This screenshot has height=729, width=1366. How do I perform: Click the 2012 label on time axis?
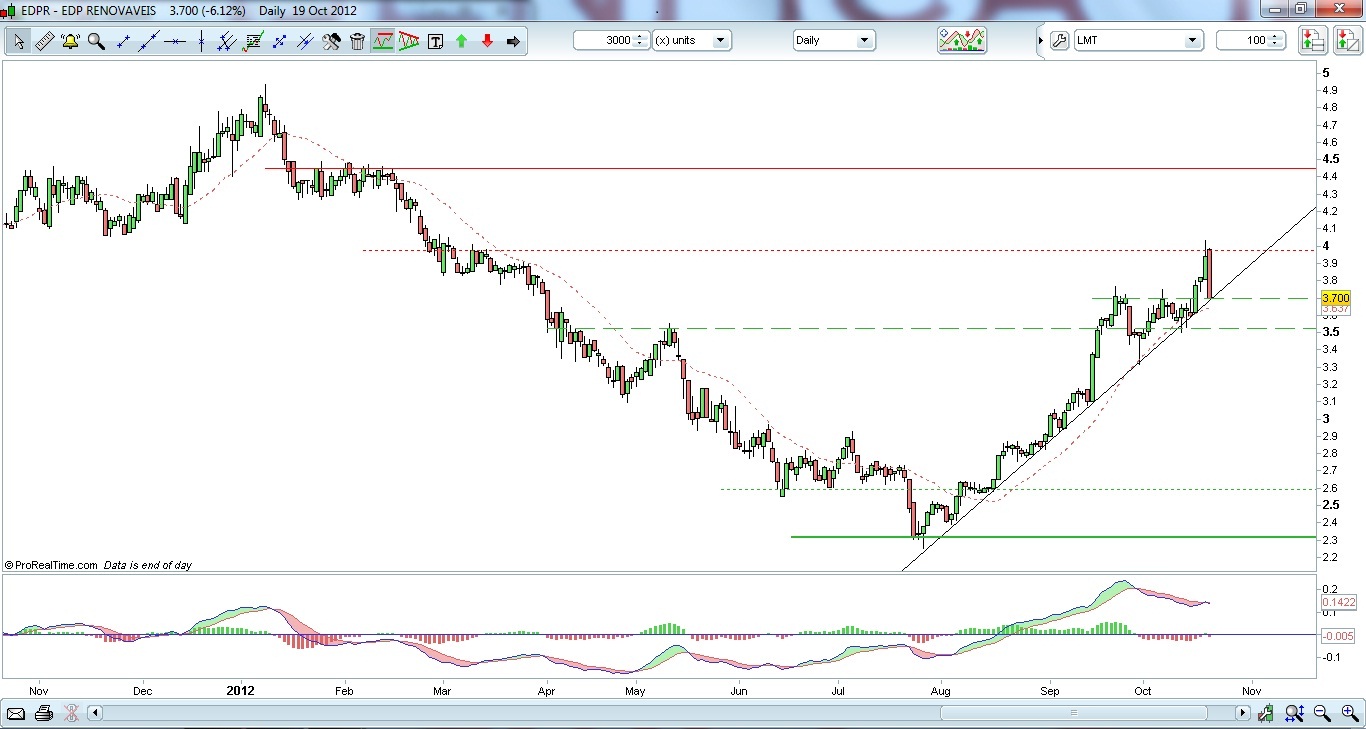point(240,690)
